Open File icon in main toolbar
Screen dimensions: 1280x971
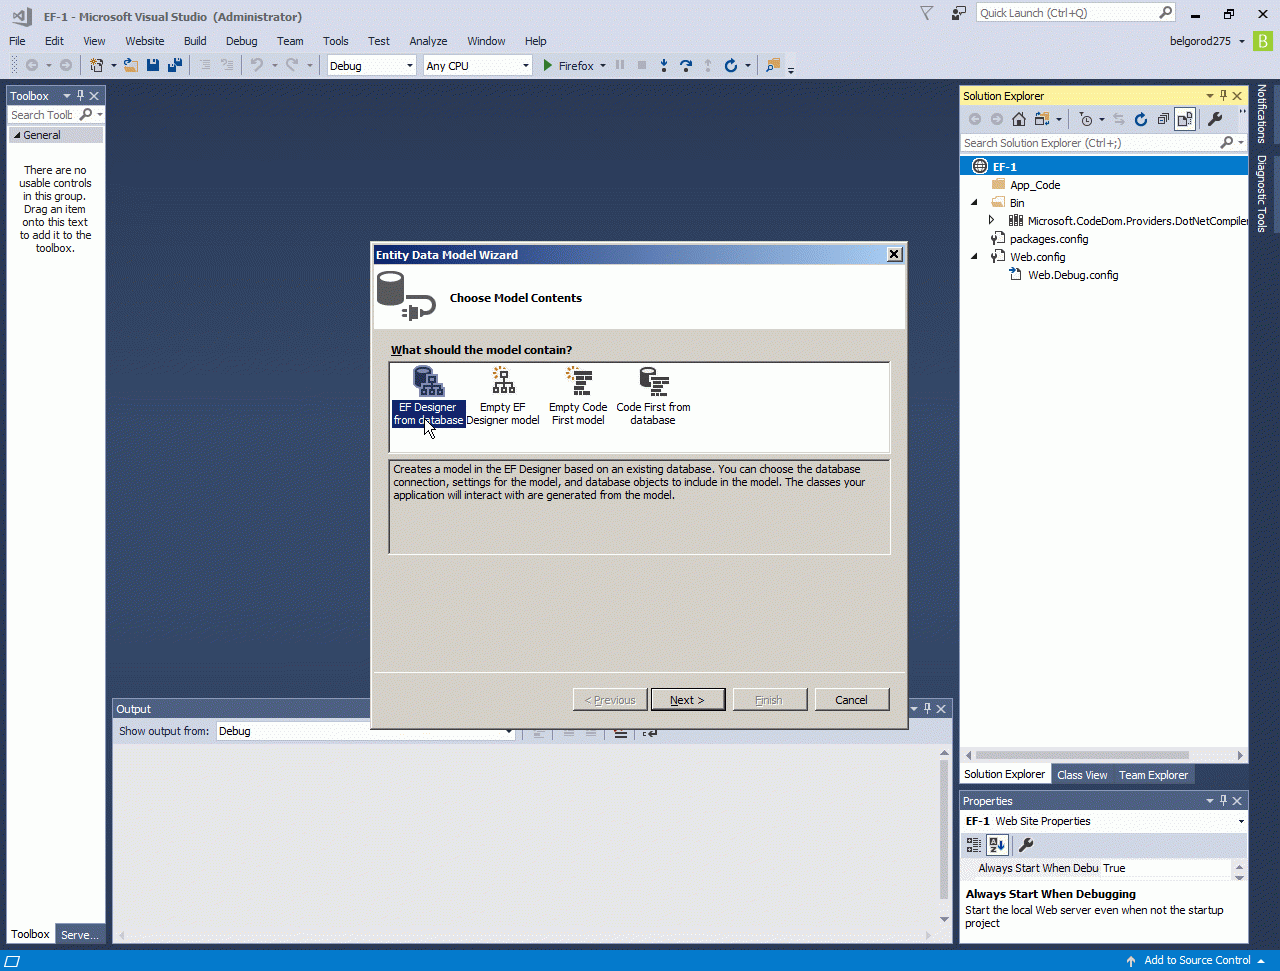click(x=130, y=65)
